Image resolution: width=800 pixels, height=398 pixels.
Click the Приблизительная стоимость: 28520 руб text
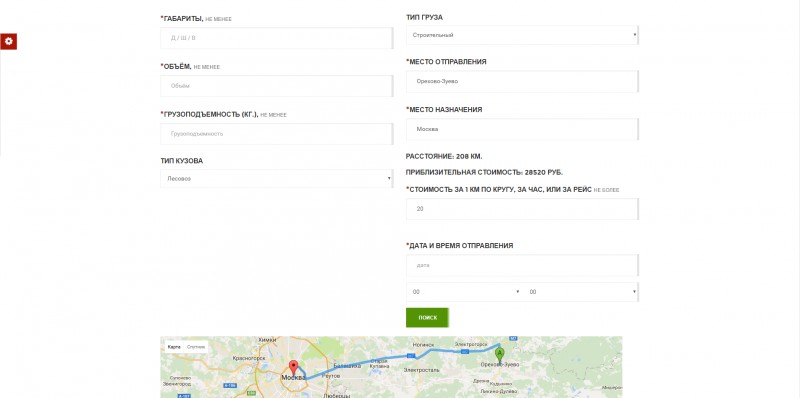[x=484, y=172]
